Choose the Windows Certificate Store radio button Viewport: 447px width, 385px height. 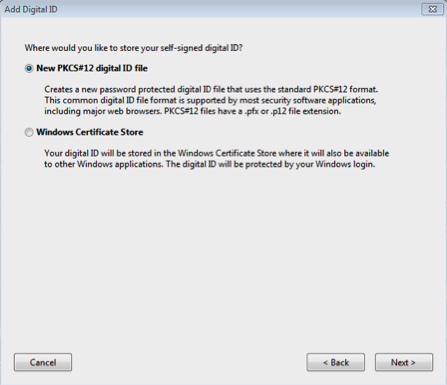point(29,132)
